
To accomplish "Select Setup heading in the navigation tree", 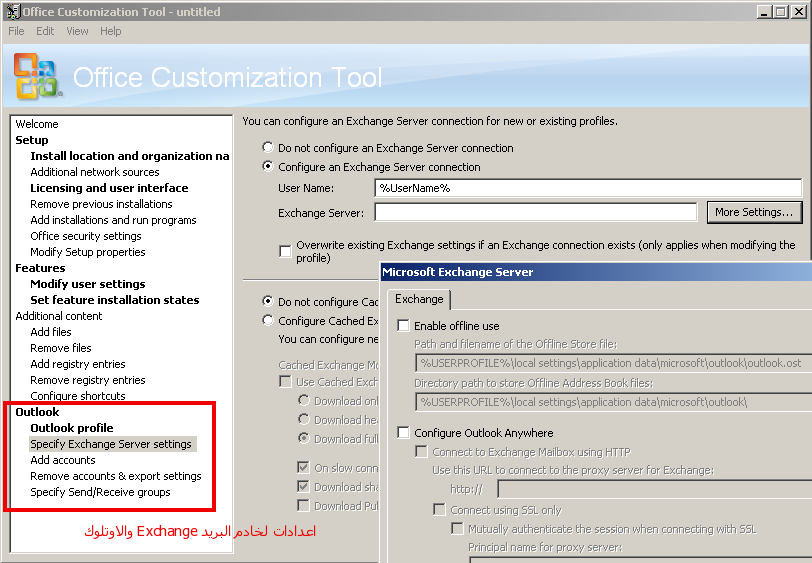I will click(x=32, y=140).
